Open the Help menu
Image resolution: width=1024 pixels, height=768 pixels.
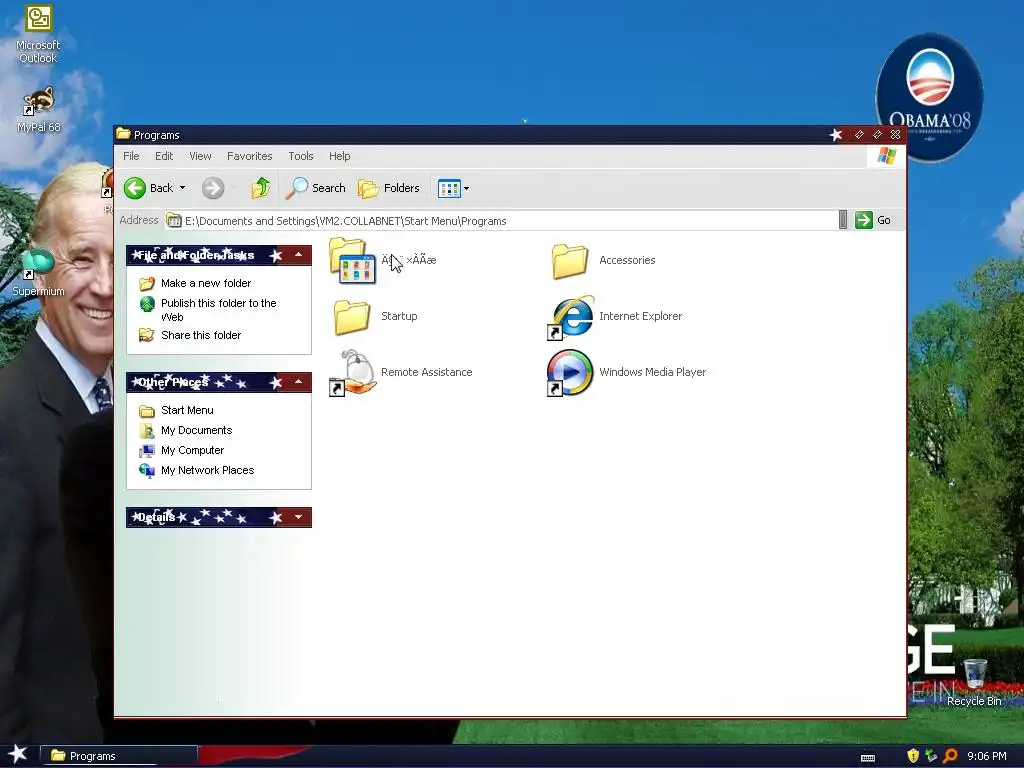(x=340, y=156)
